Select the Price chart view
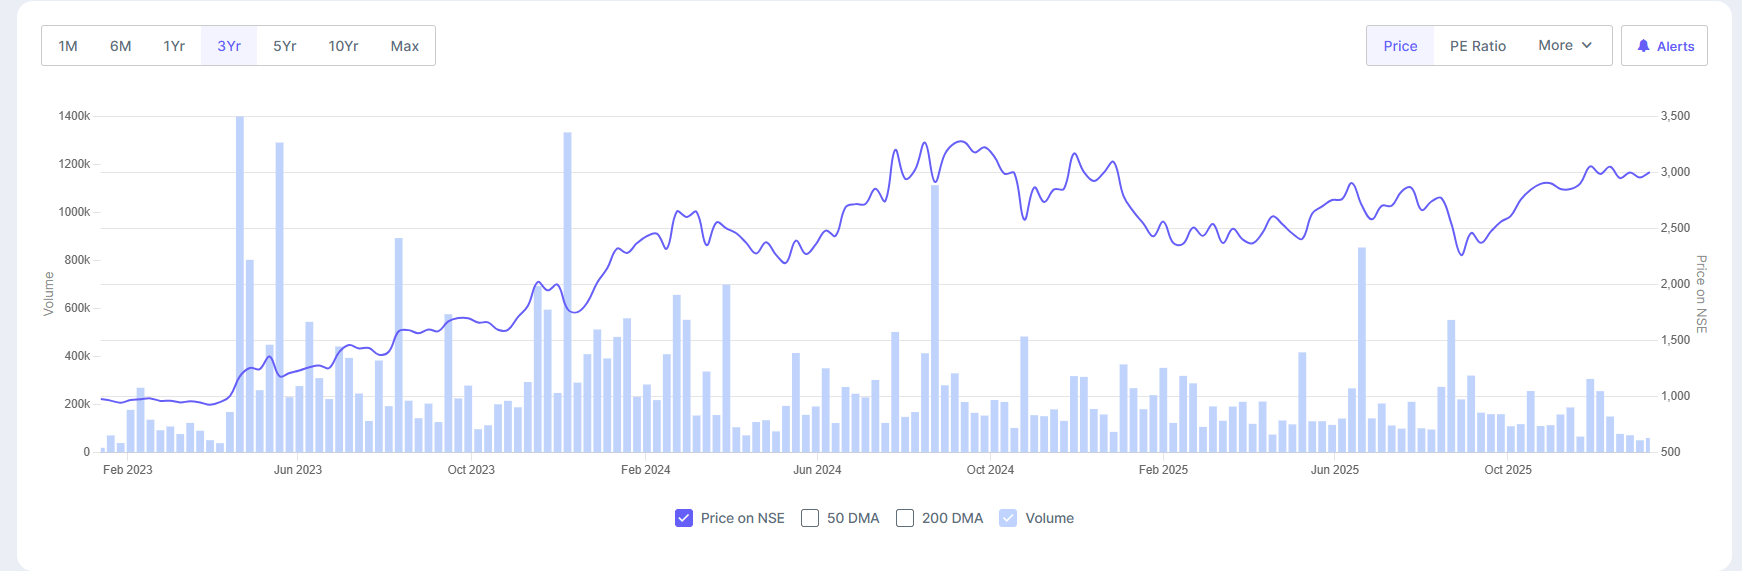Image resolution: width=1742 pixels, height=571 pixels. (x=1400, y=46)
